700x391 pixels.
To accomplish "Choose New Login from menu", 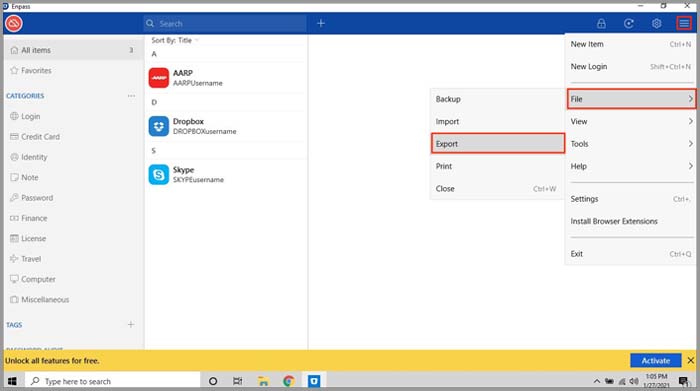I will [631, 67].
